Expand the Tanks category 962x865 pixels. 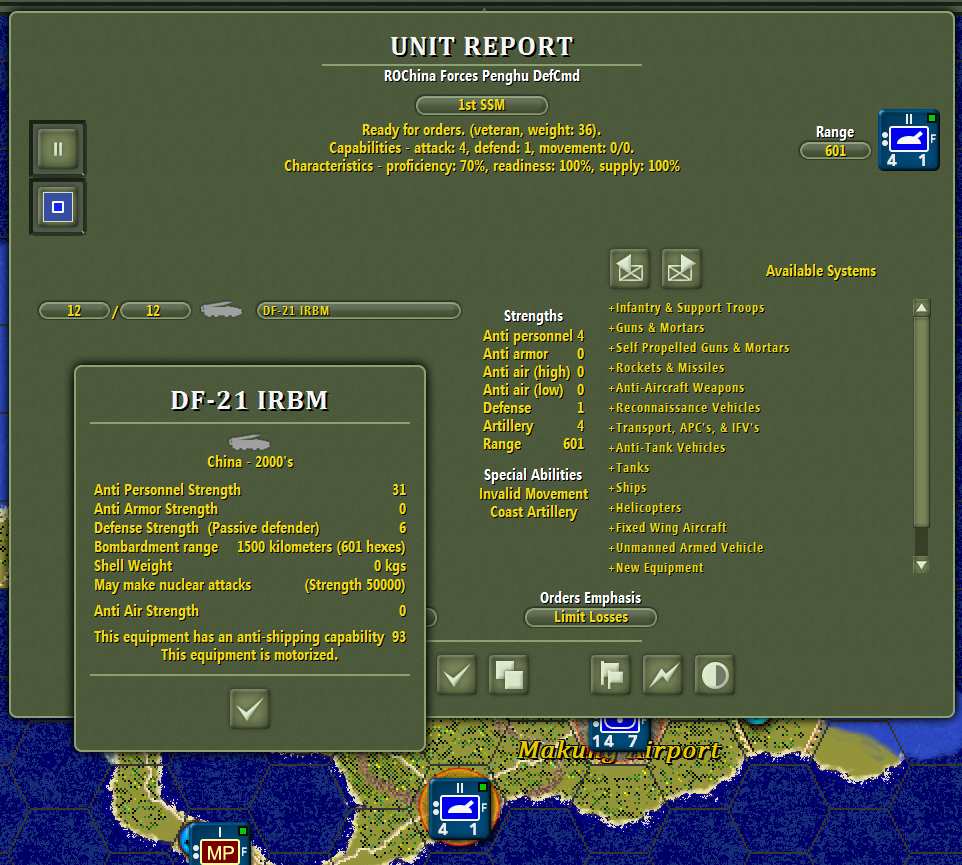[629, 467]
